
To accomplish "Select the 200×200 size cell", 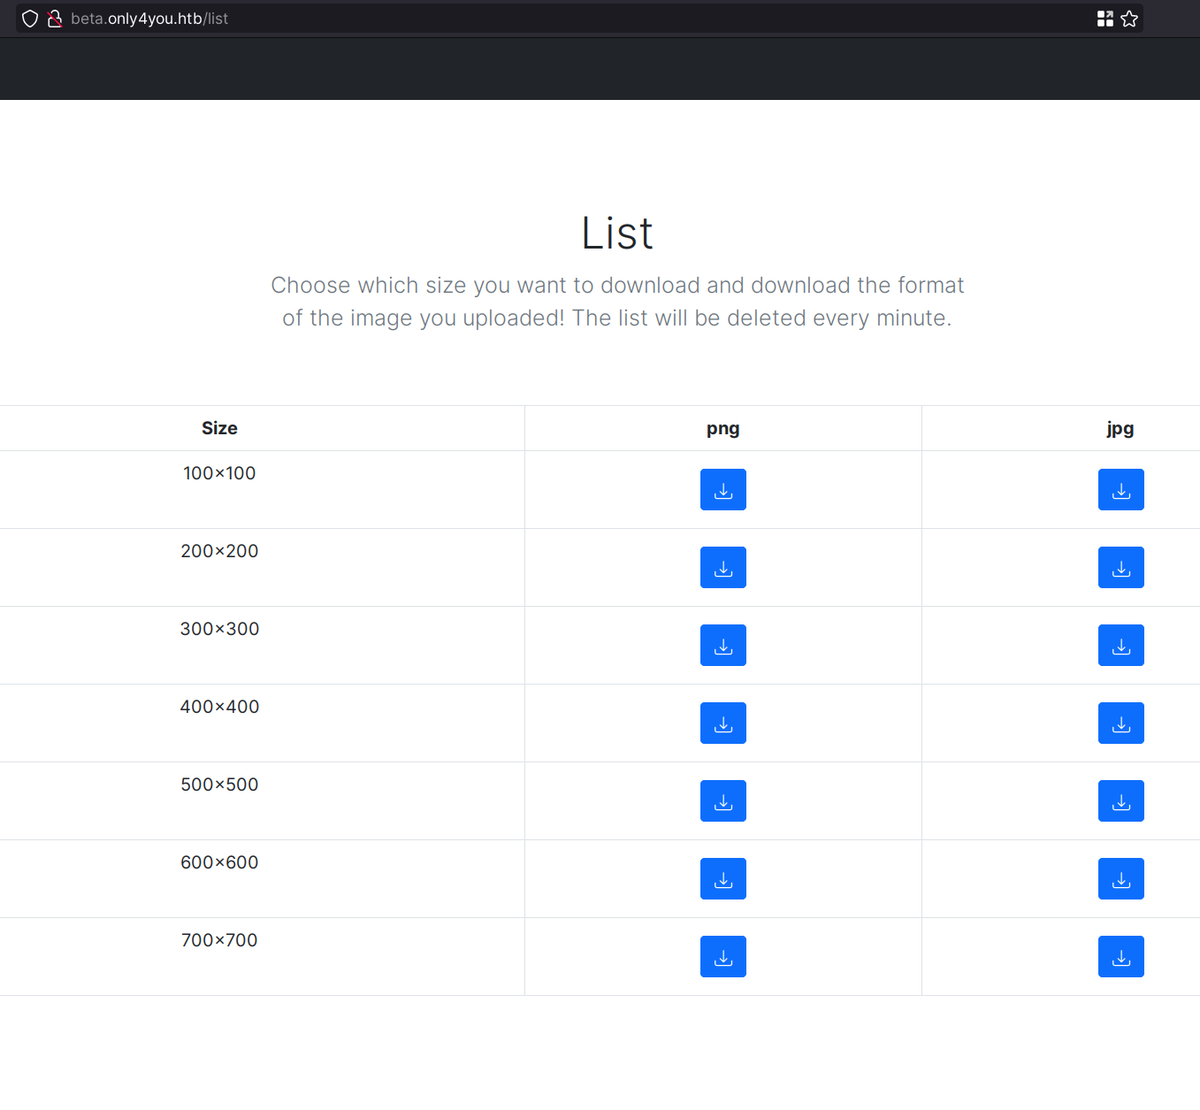I will 220,551.
